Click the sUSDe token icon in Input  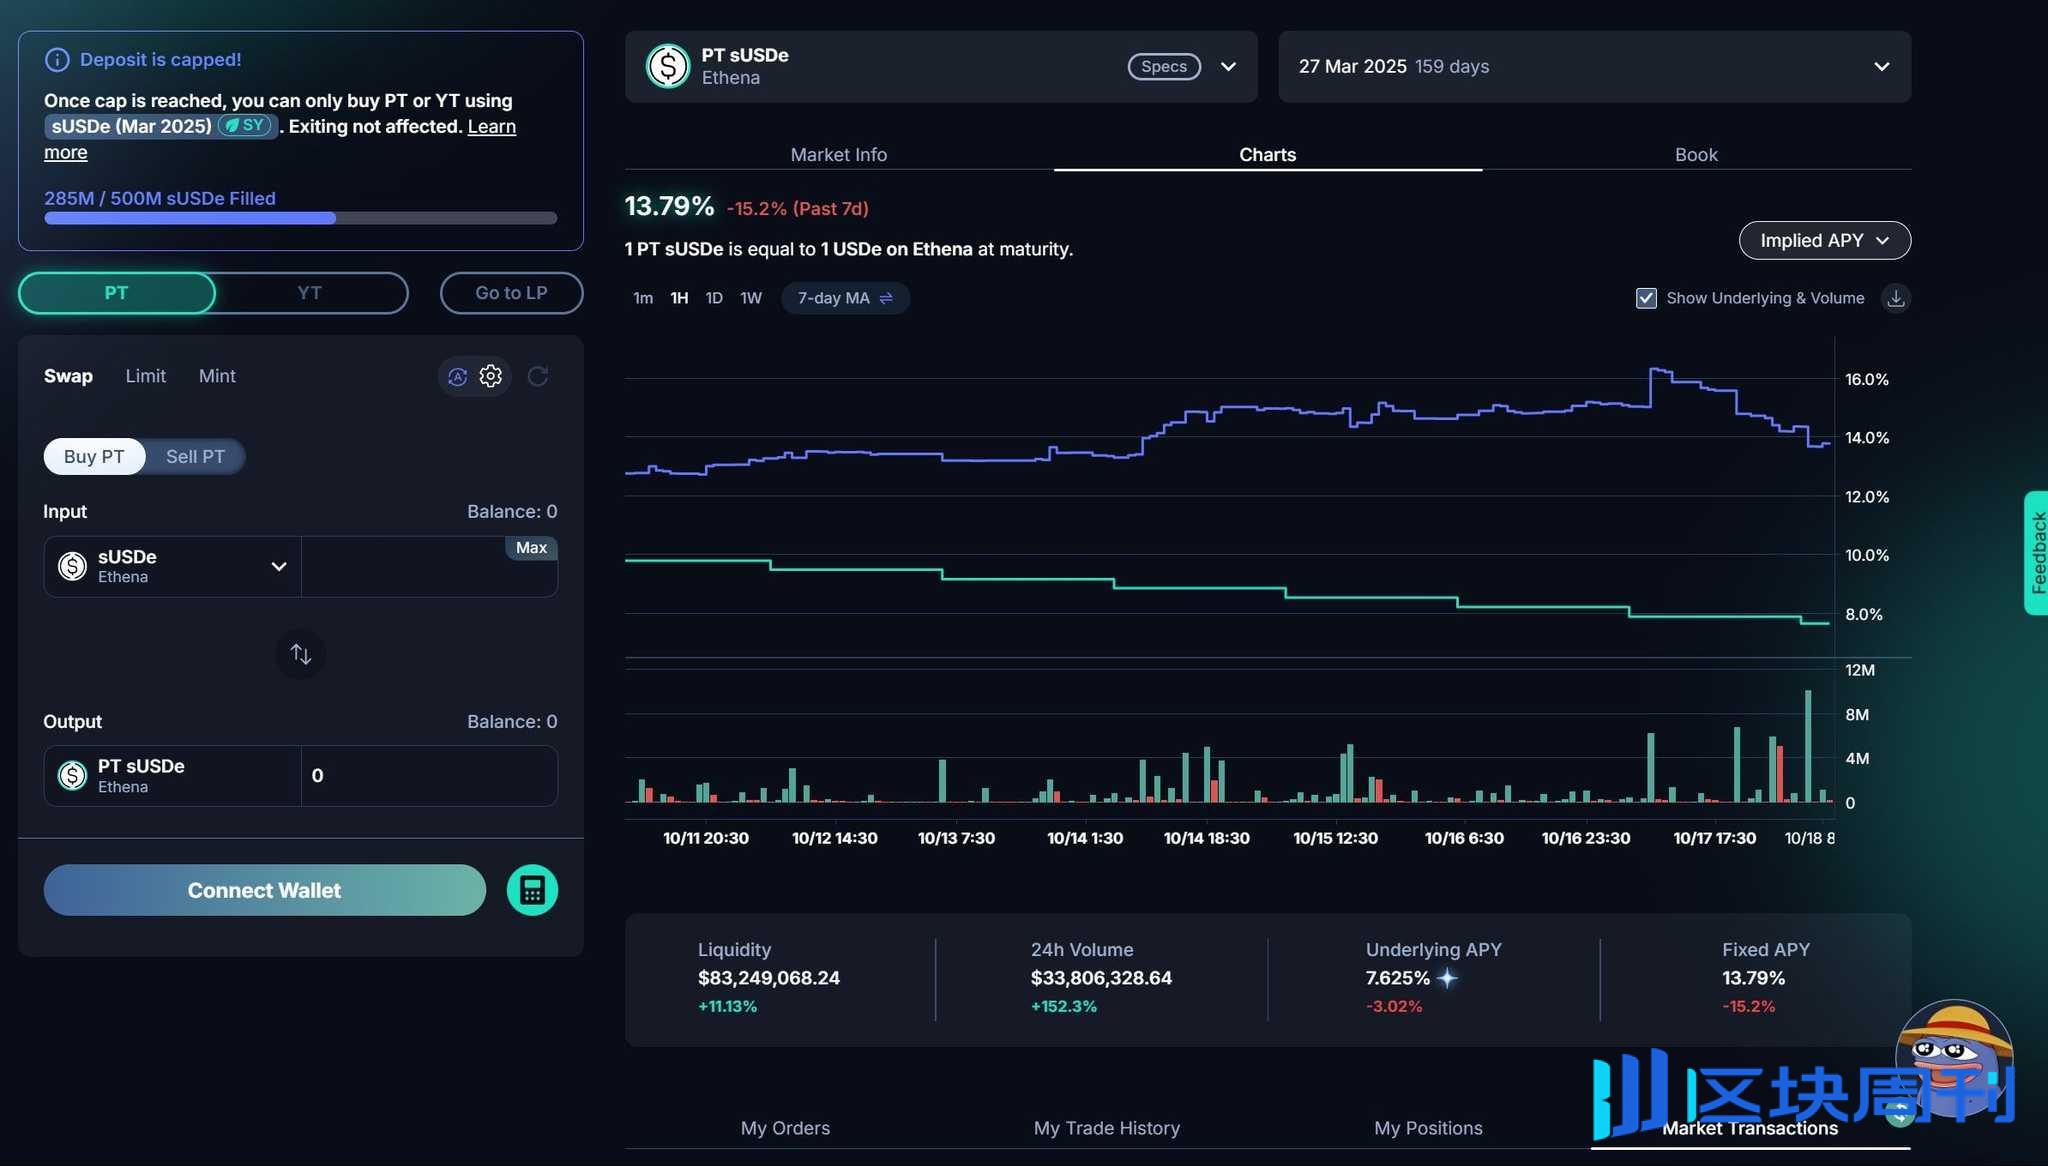(72, 566)
